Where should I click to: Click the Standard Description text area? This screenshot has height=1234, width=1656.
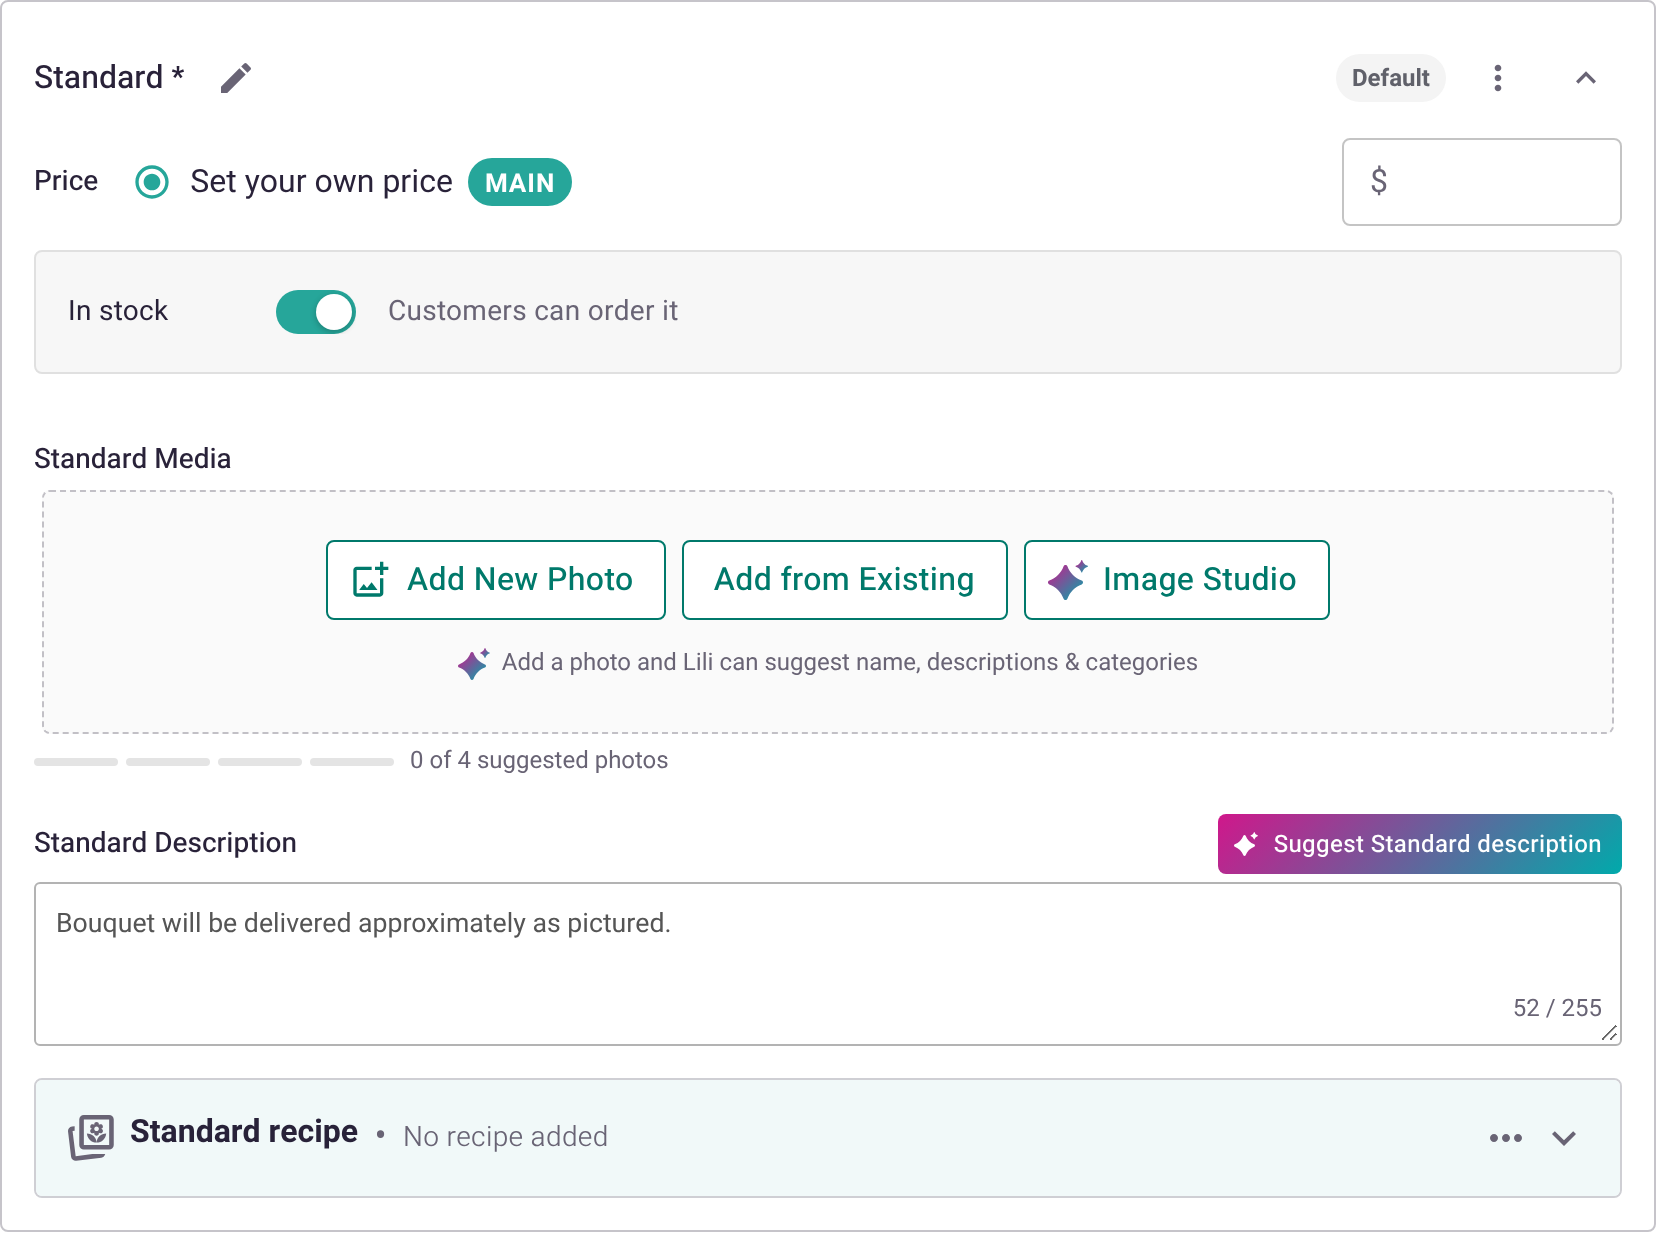pyautogui.click(x=828, y=964)
